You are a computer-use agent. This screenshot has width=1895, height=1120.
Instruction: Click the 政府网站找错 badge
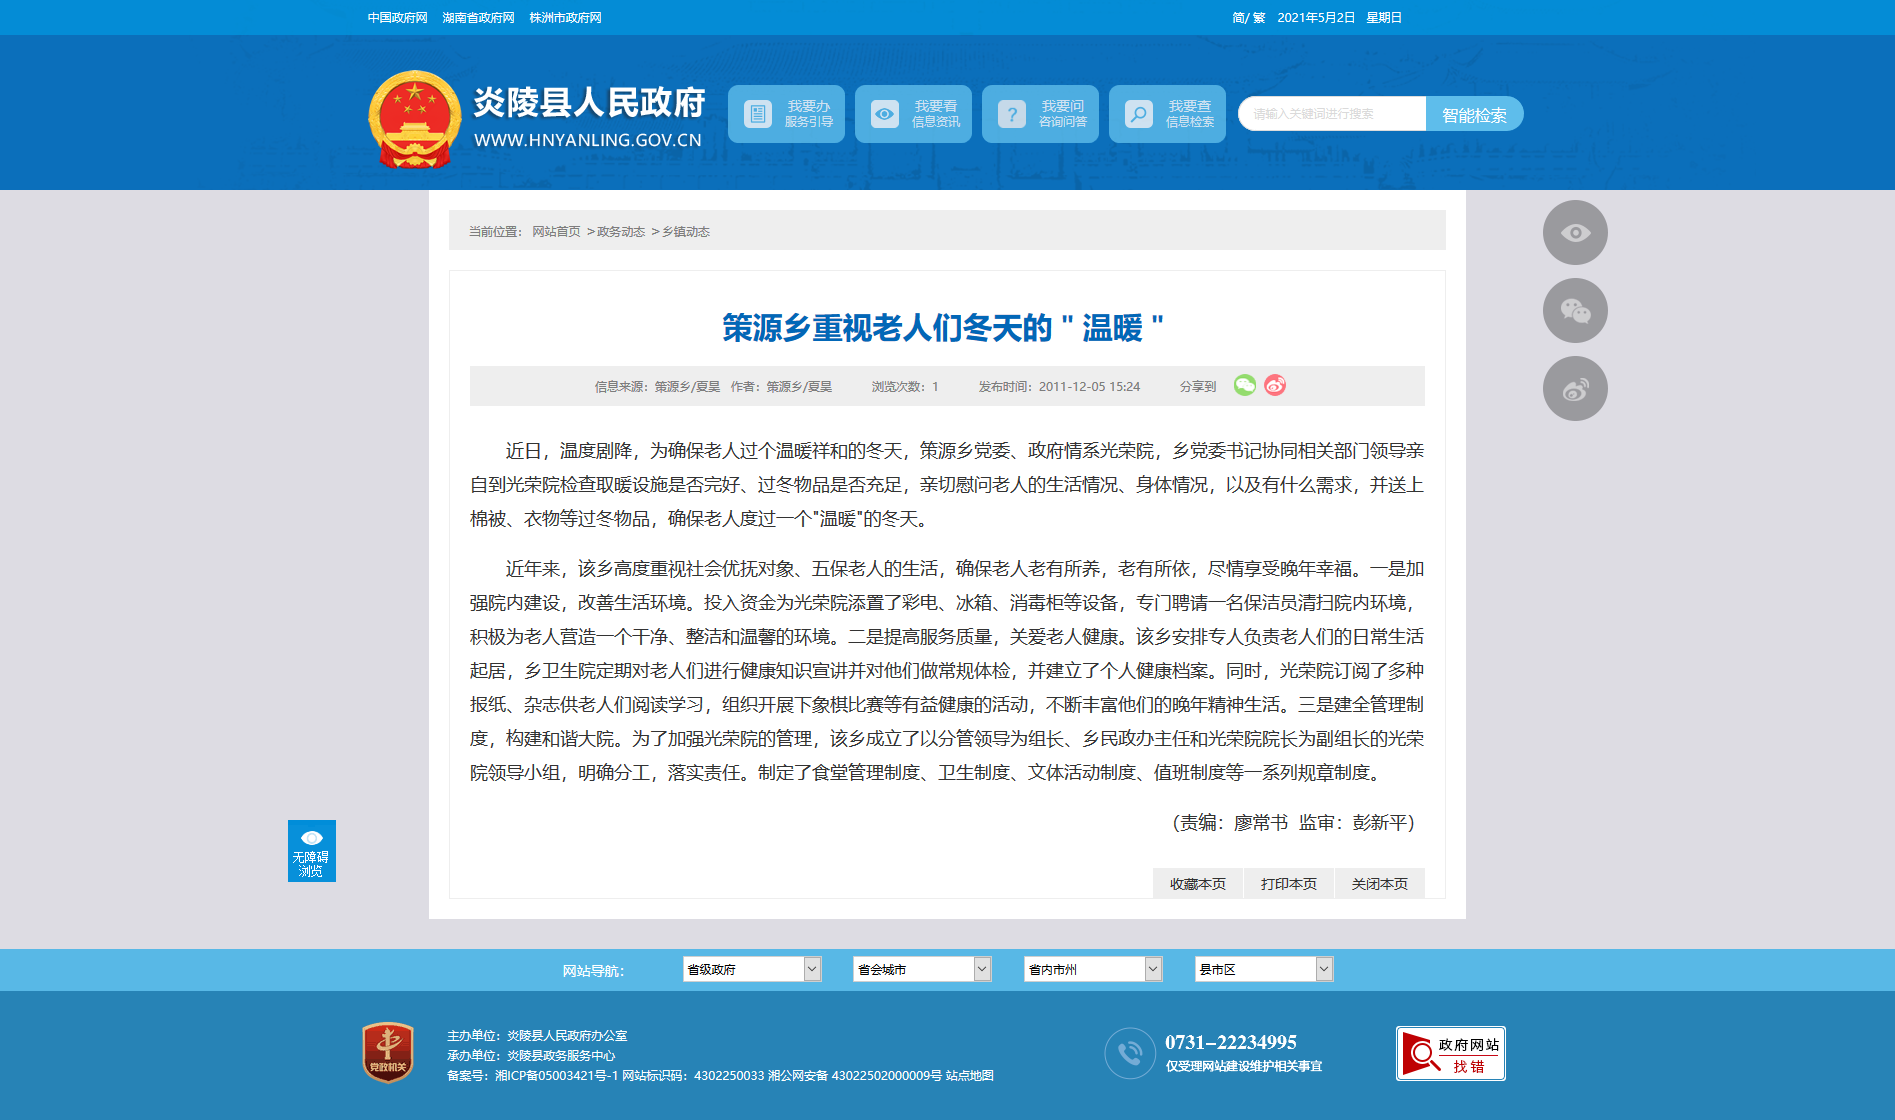click(x=1450, y=1054)
